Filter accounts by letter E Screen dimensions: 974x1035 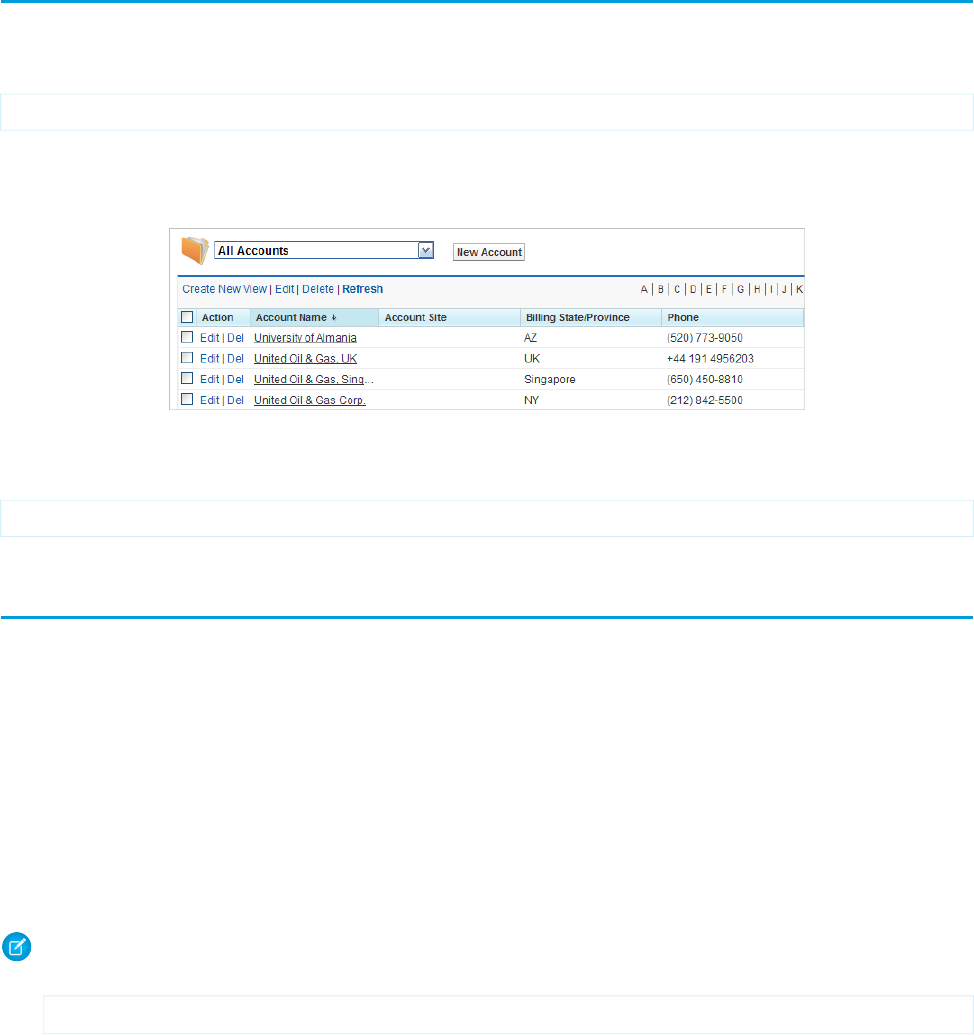point(709,289)
